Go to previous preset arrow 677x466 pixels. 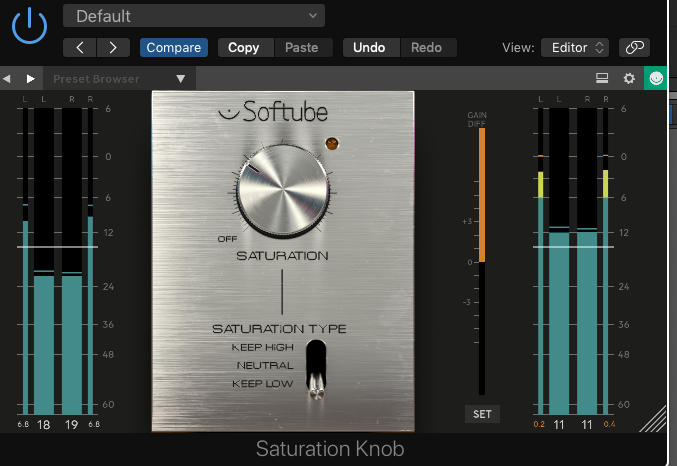[x=79, y=48]
